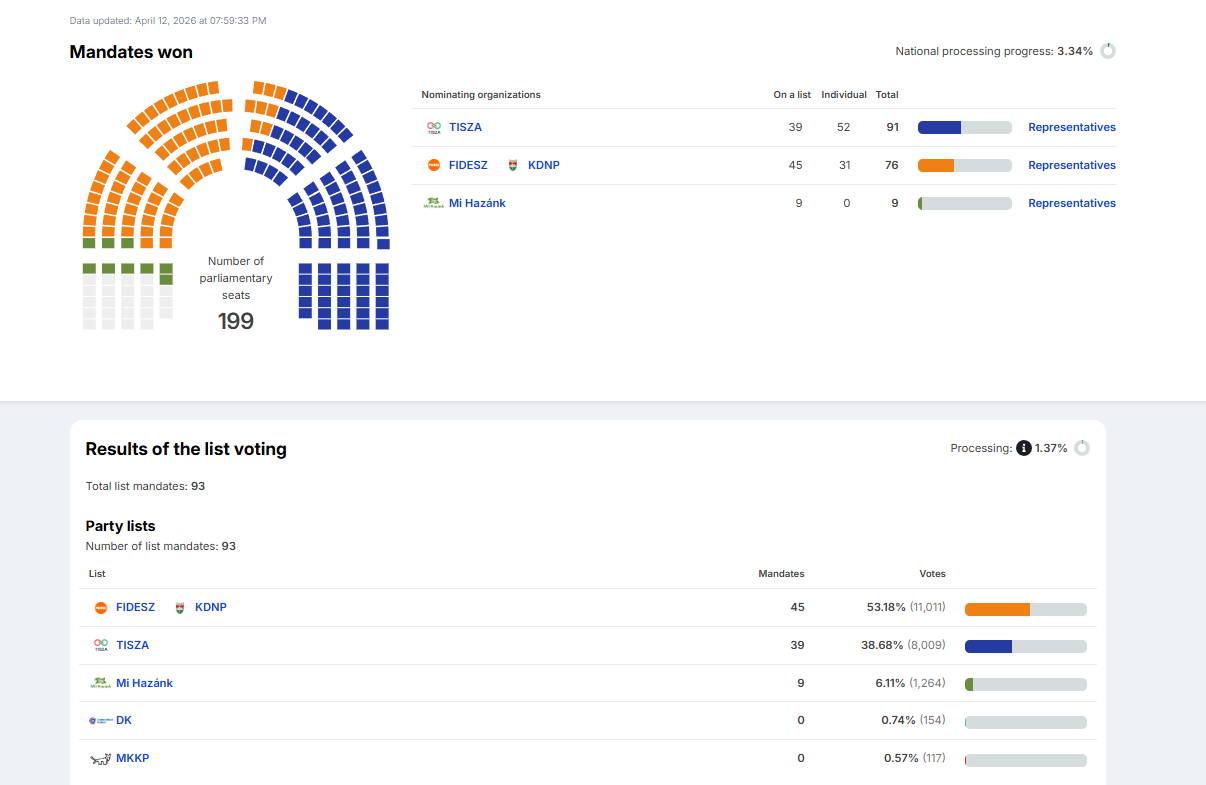
Task: Click the TISZA blue mandate progress bar
Action: coord(940,128)
